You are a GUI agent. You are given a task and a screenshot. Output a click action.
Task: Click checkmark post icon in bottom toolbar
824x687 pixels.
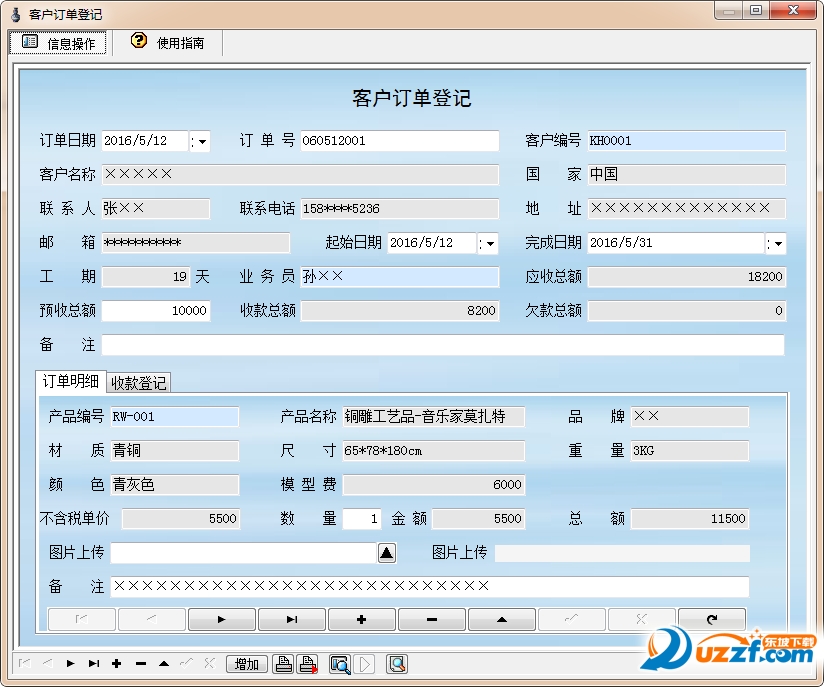[x=187, y=663]
